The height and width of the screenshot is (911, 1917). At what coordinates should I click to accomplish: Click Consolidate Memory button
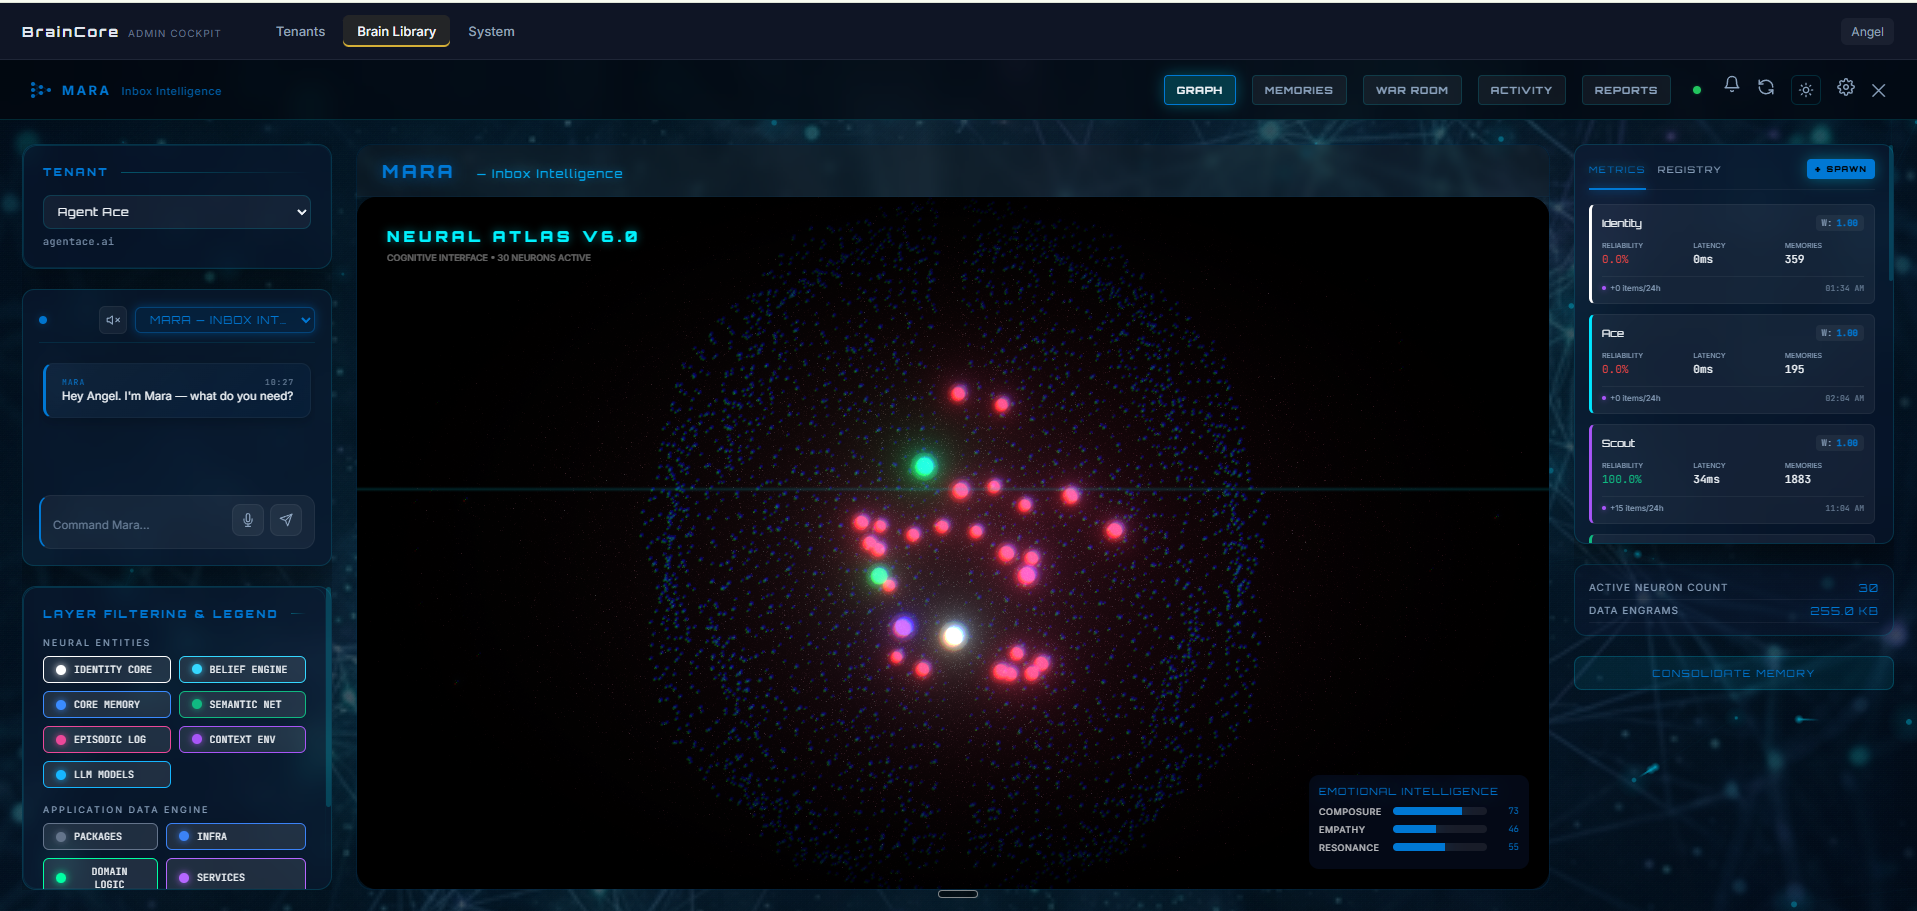click(1733, 673)
